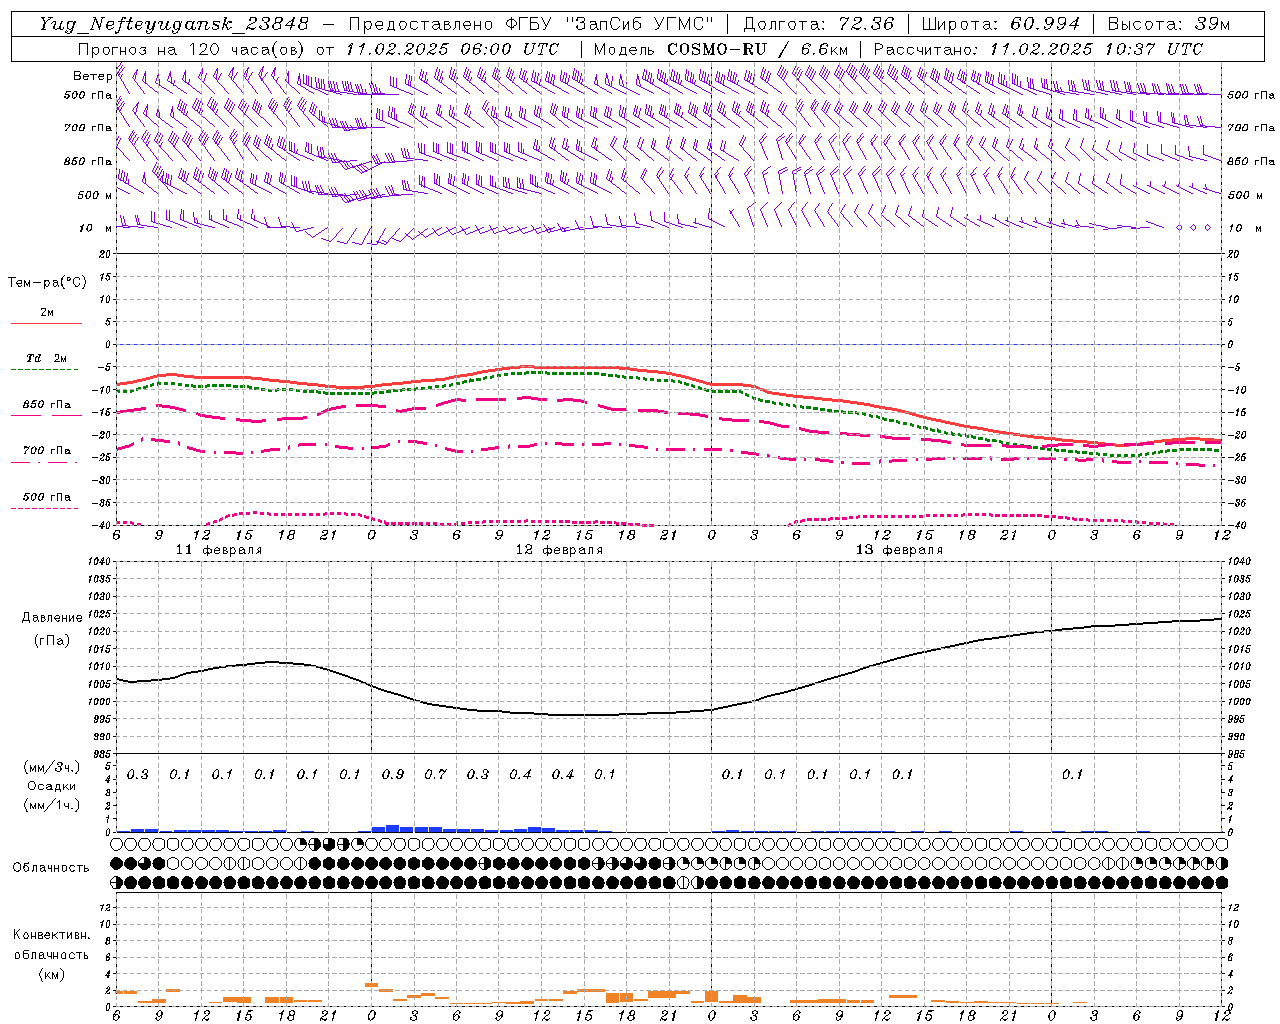
Task: Click the Давление pressure panel label
Action: pos(52,618)
